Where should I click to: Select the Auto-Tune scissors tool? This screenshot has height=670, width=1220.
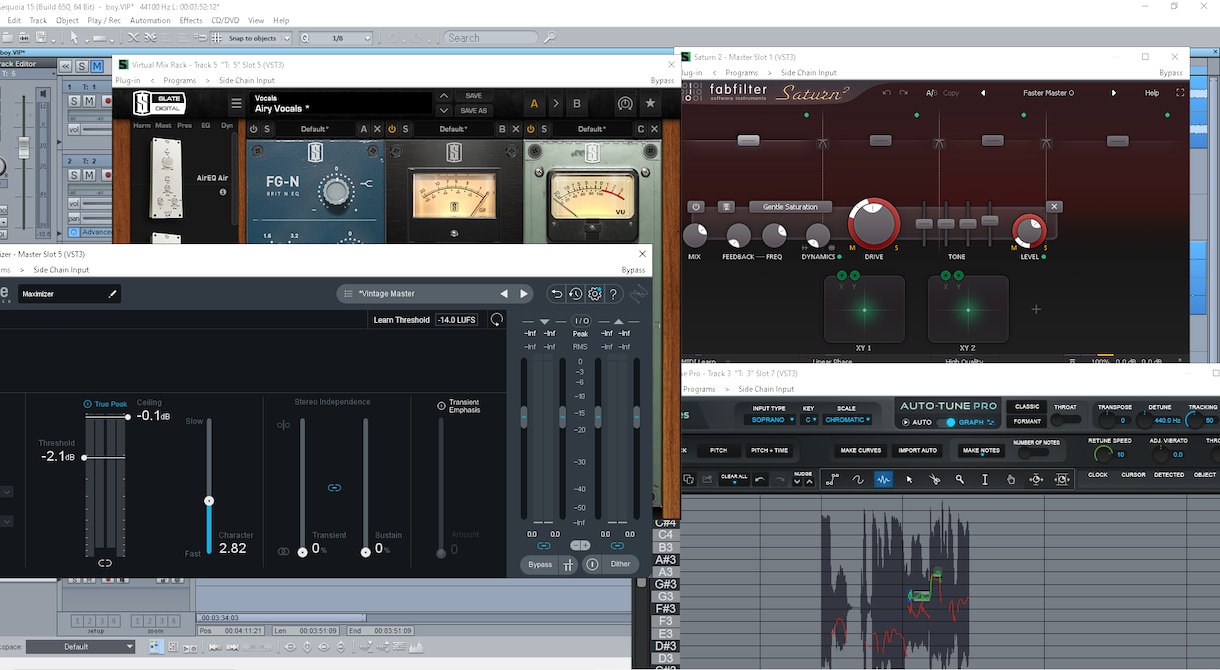click(934, 480)
